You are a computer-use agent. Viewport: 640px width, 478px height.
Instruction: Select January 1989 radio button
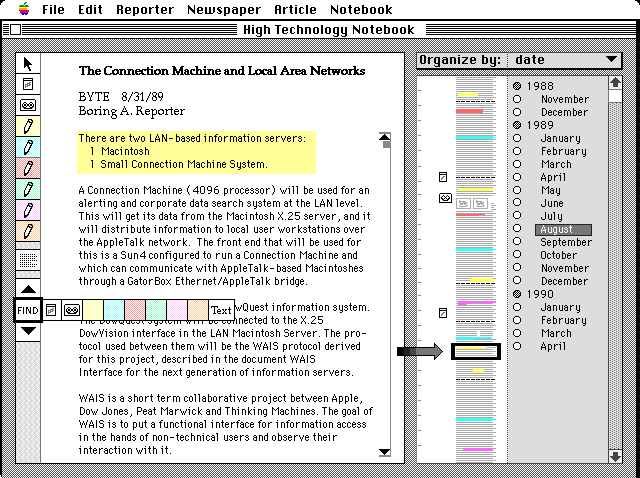[517, 138]
